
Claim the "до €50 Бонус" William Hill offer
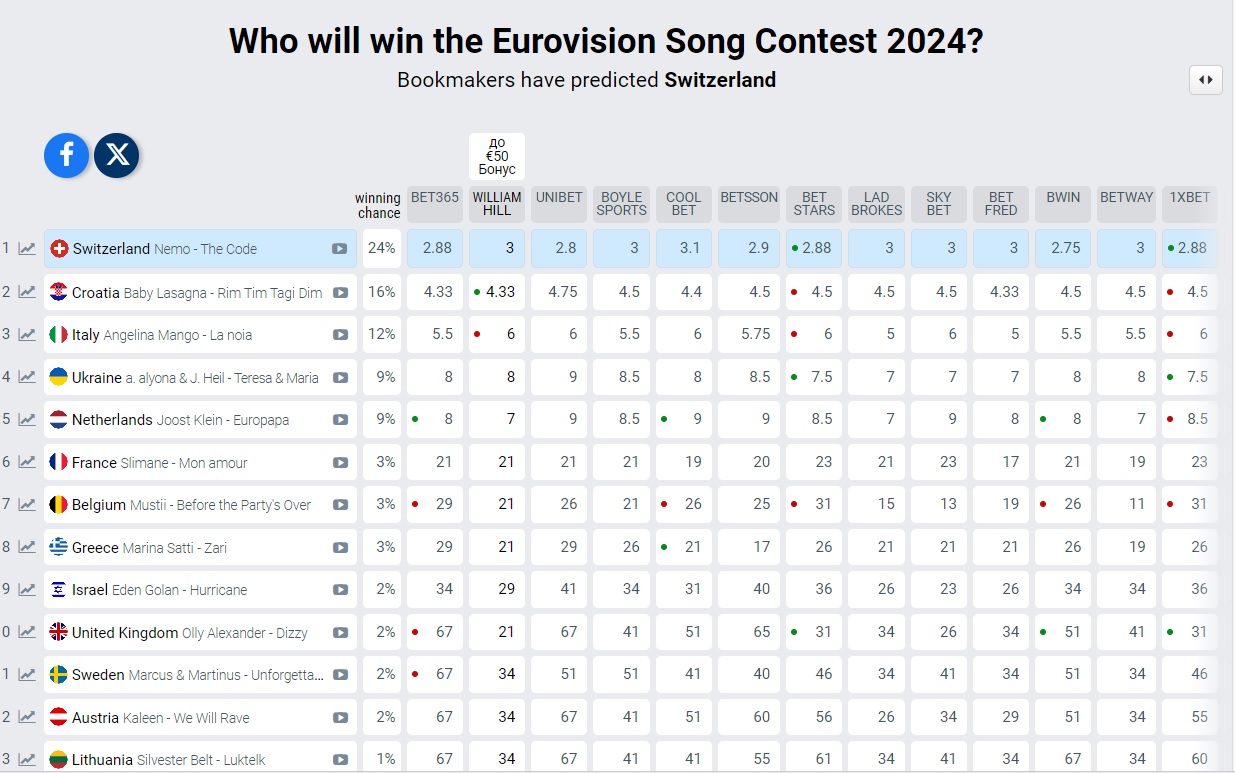(496, 156)
